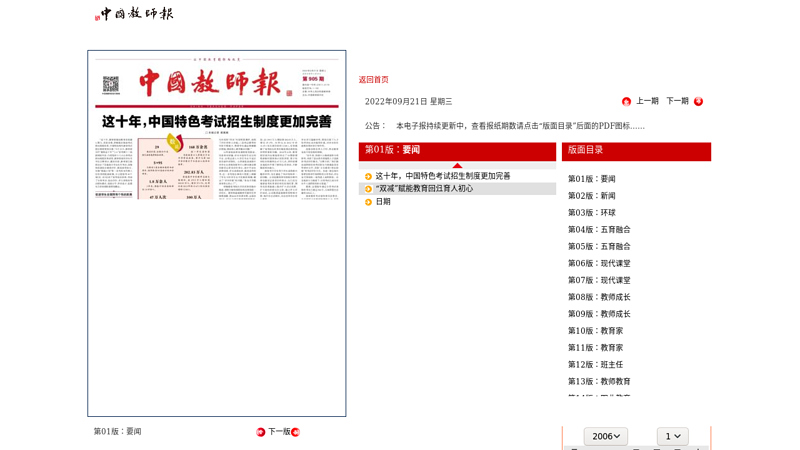
Task: Click the previous-issue red arrow icon beside 上一期
Action: click(626, 102)
